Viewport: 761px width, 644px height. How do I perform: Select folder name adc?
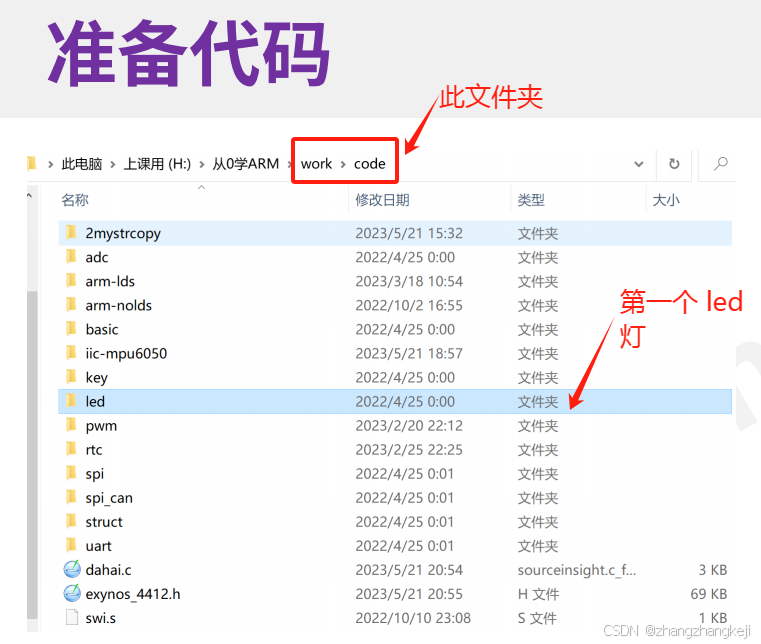click(97, 257)
